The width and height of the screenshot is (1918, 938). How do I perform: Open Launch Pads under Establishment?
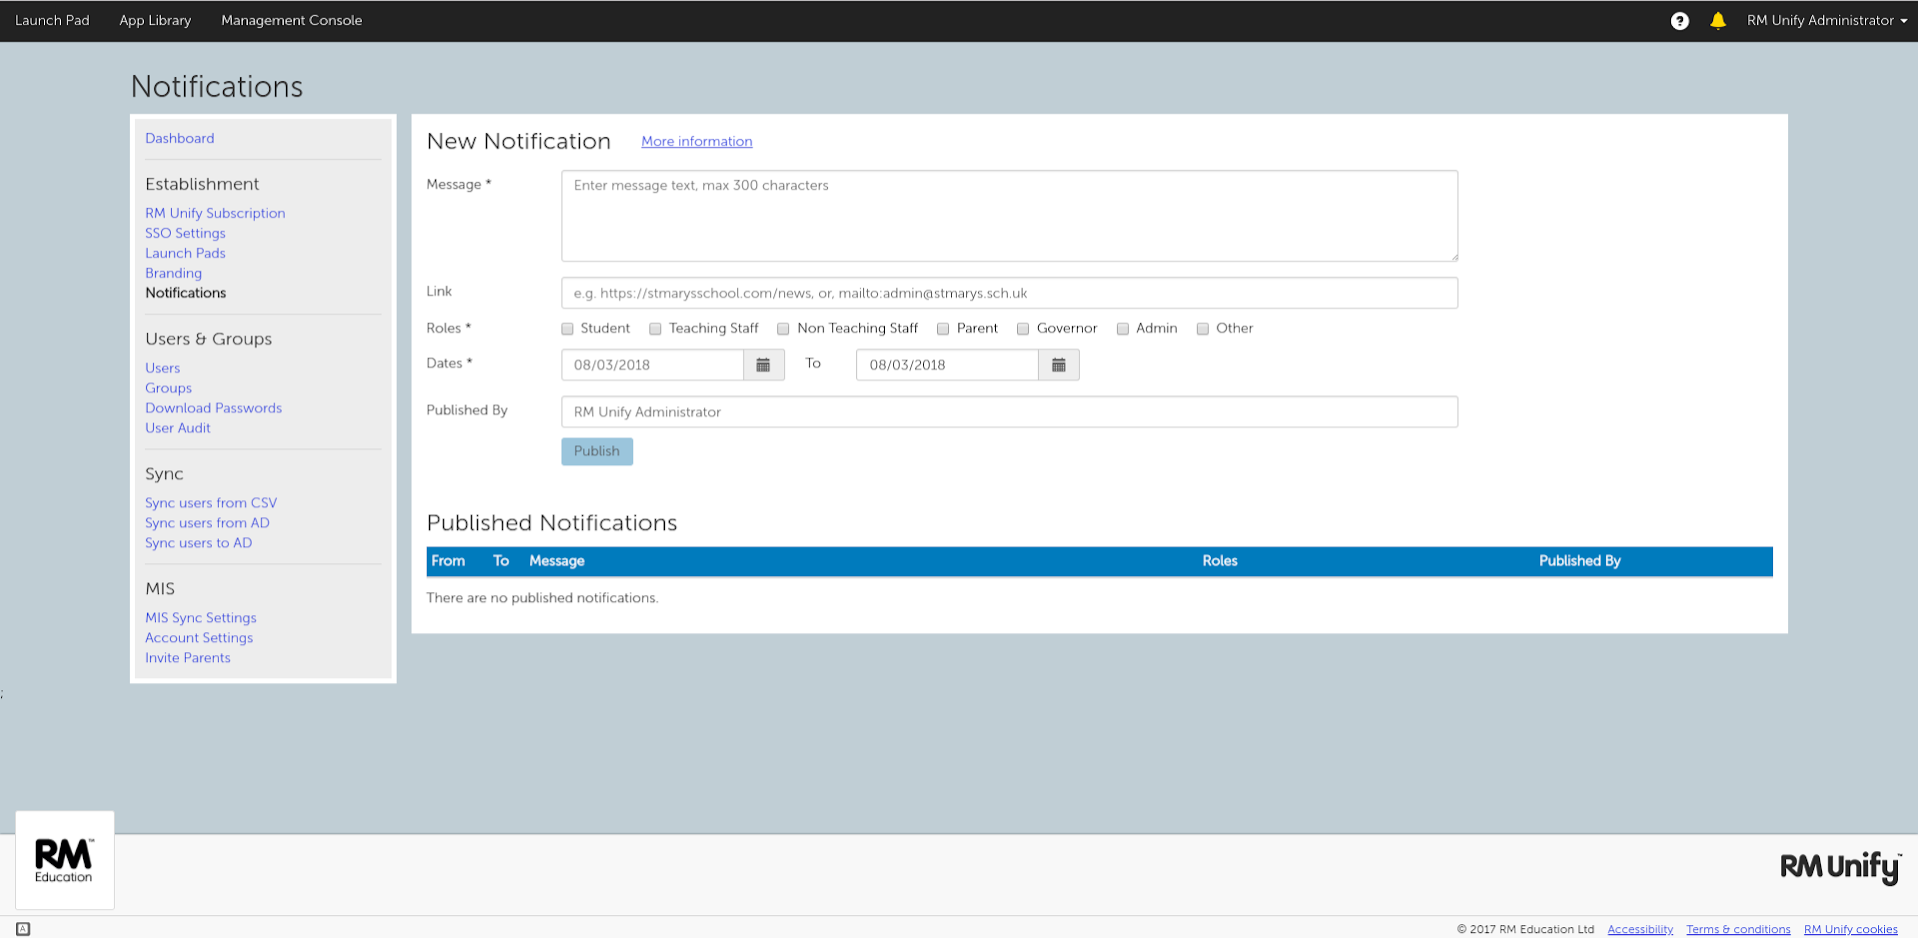click(185, 253)
